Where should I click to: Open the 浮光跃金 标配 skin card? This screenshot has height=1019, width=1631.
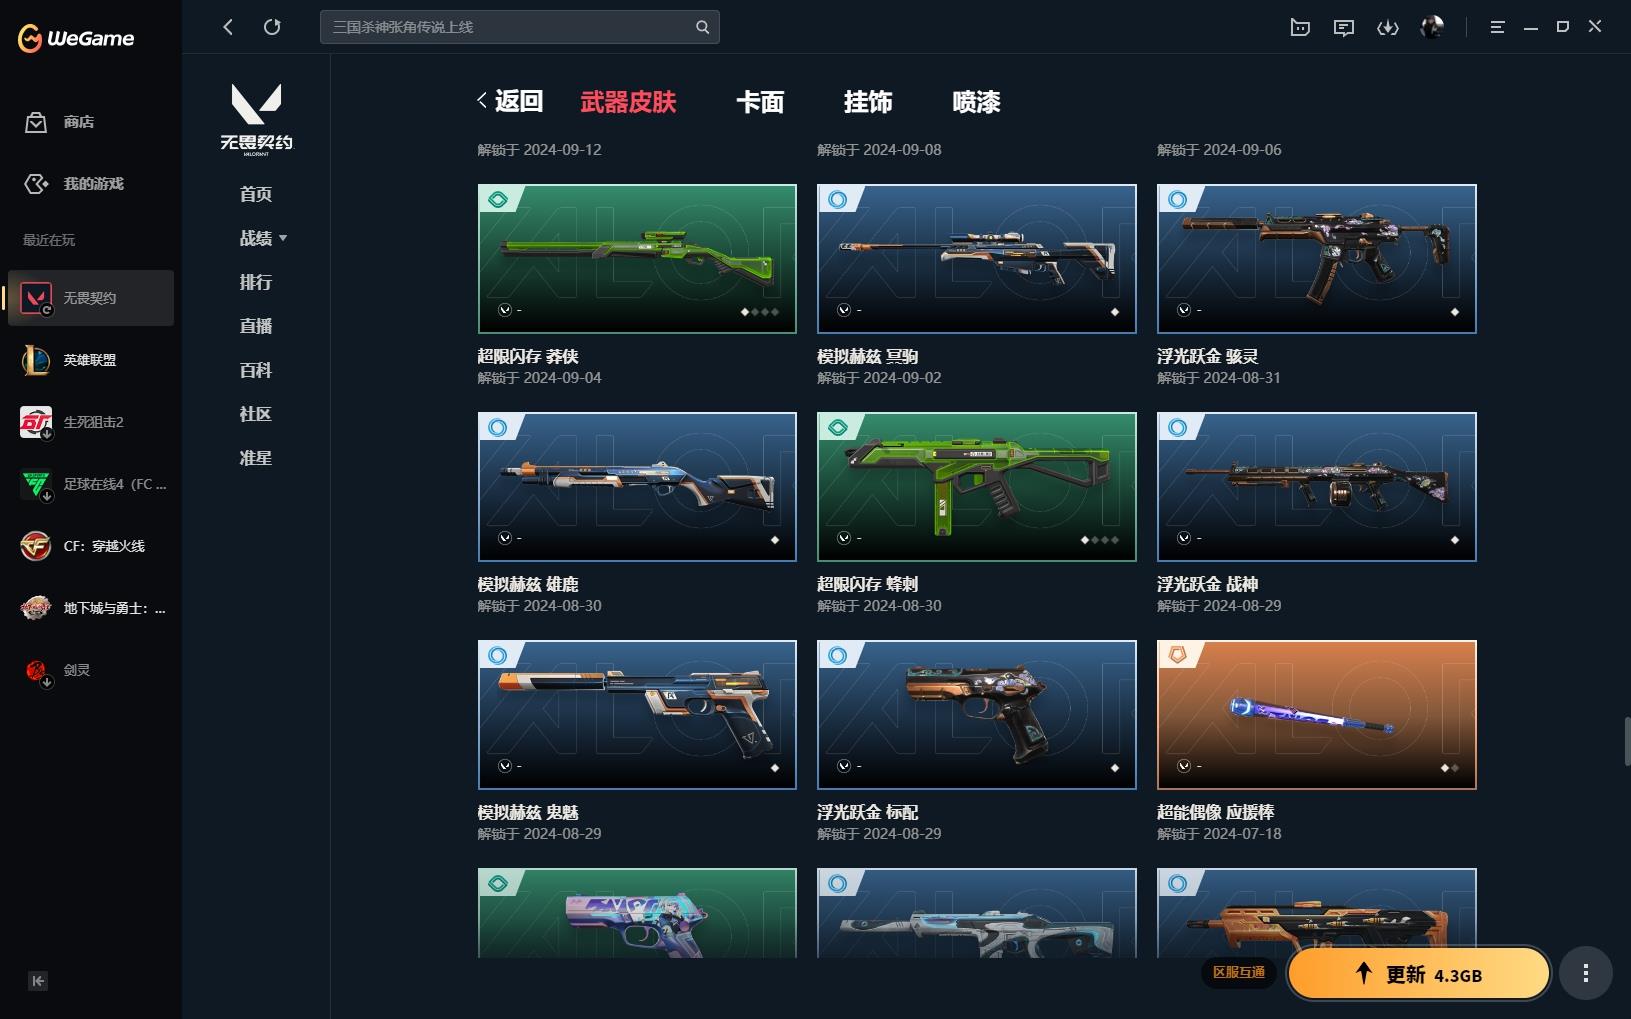coord(977,715)
